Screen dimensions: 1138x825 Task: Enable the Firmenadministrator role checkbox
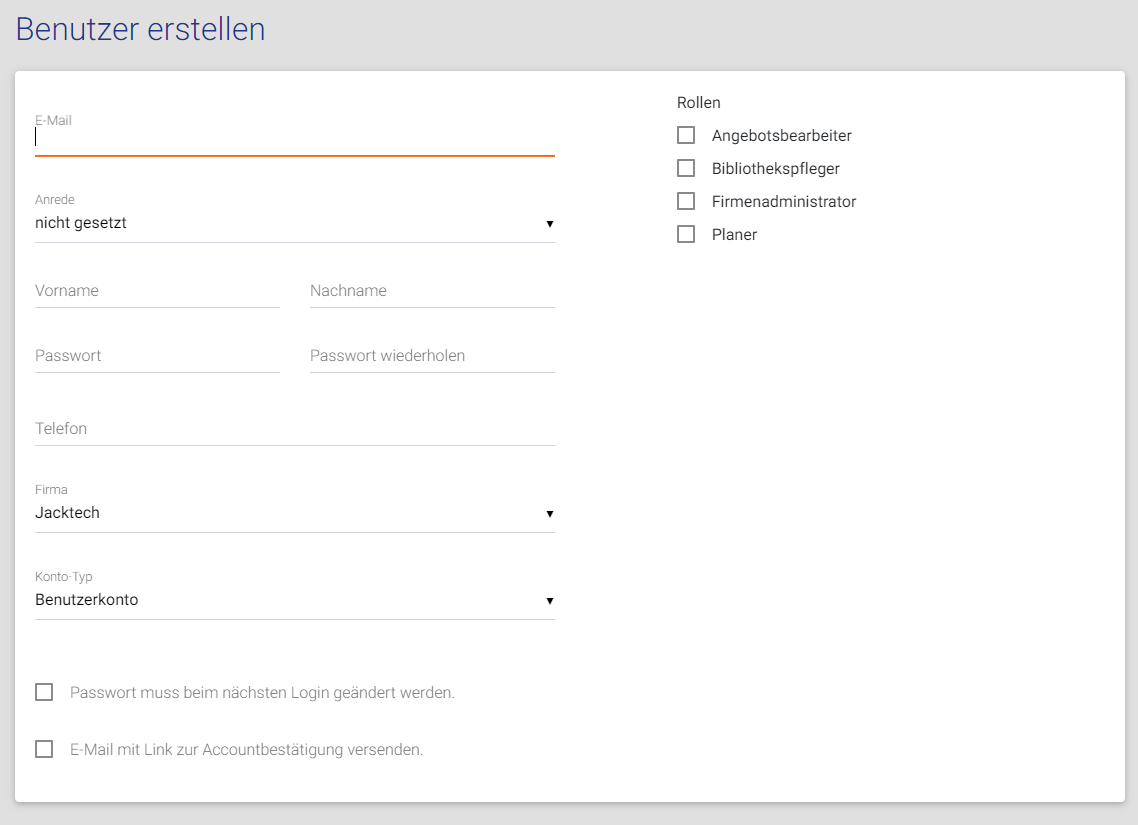tap(686, 201)
